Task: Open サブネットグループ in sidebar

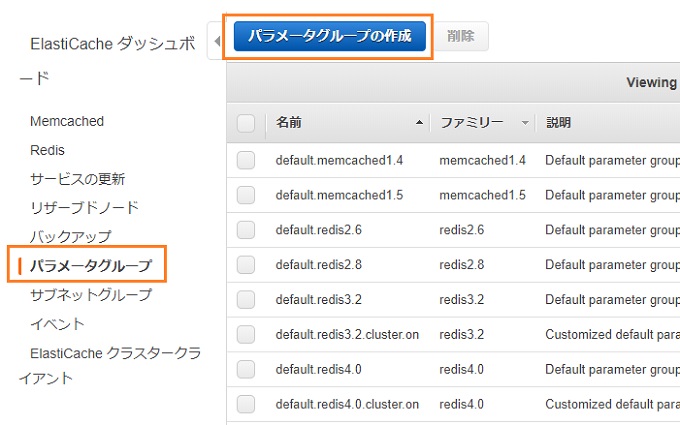Action: 91,295
